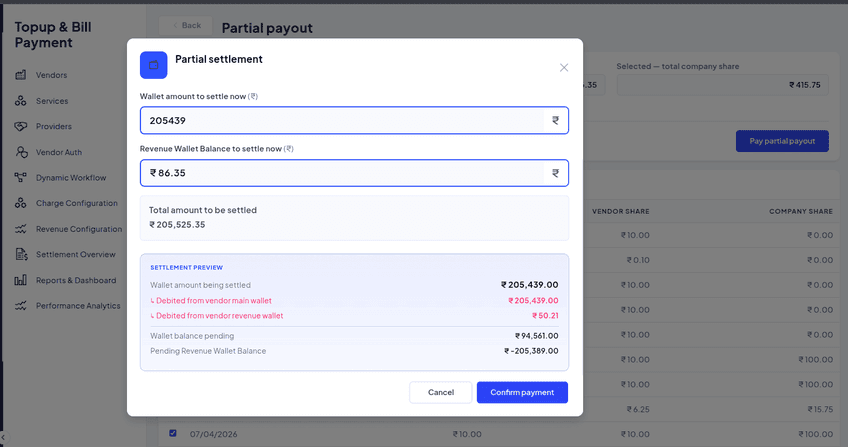This screenshot has height=447, width=848.
Task: Click the Dynamic Workflow icon
Action: pyautogui.click(x=21, y=177)
